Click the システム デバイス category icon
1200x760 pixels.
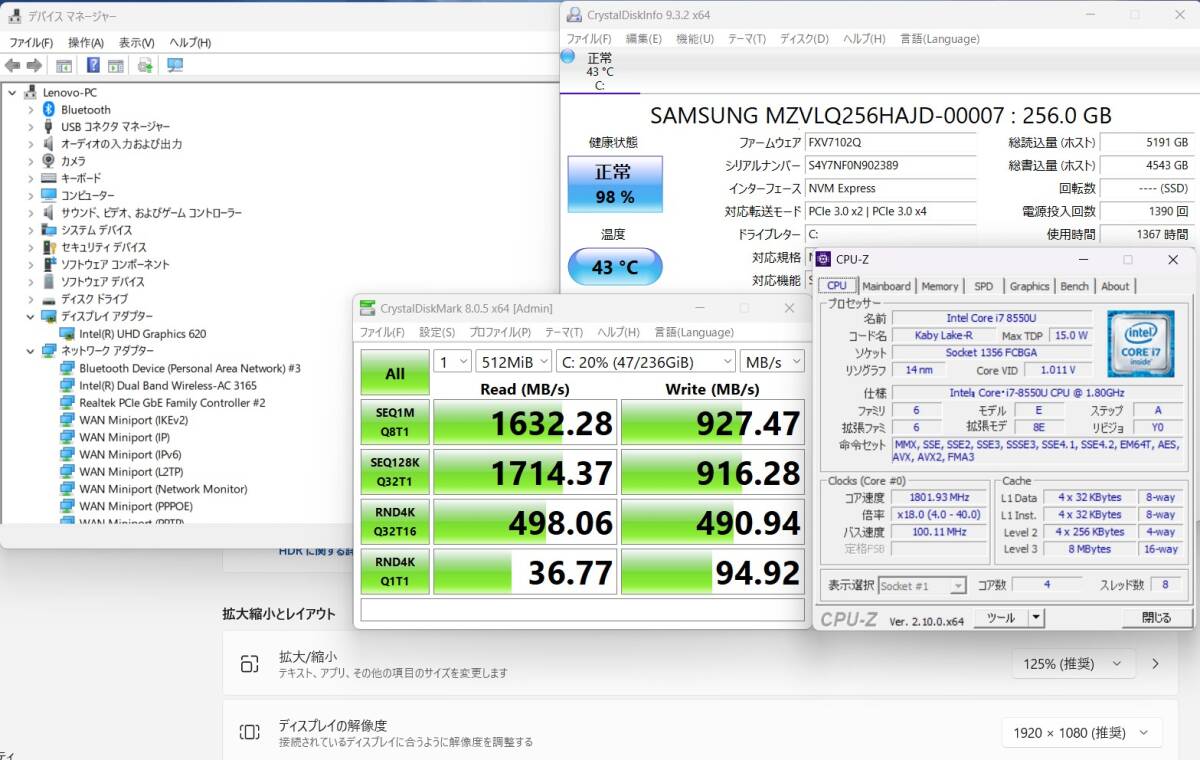[49, 230]
